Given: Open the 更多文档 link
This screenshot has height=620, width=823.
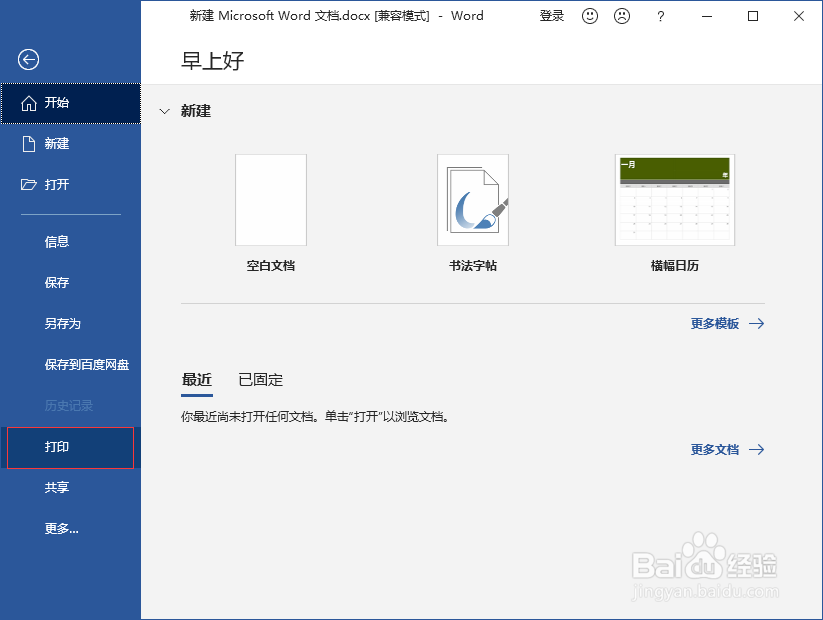Looking at the screenshot, I should (715, 449).
